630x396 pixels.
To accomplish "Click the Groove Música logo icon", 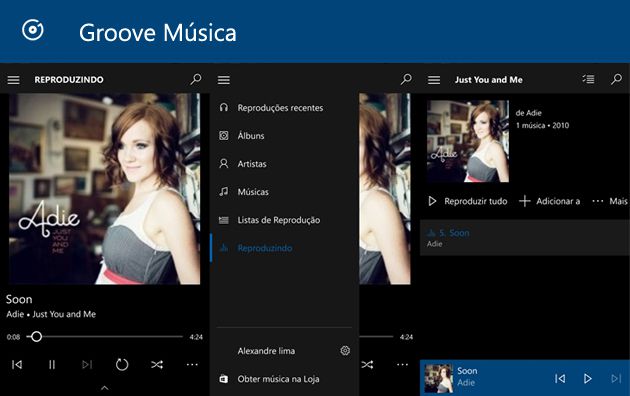I will pos(33,30).
